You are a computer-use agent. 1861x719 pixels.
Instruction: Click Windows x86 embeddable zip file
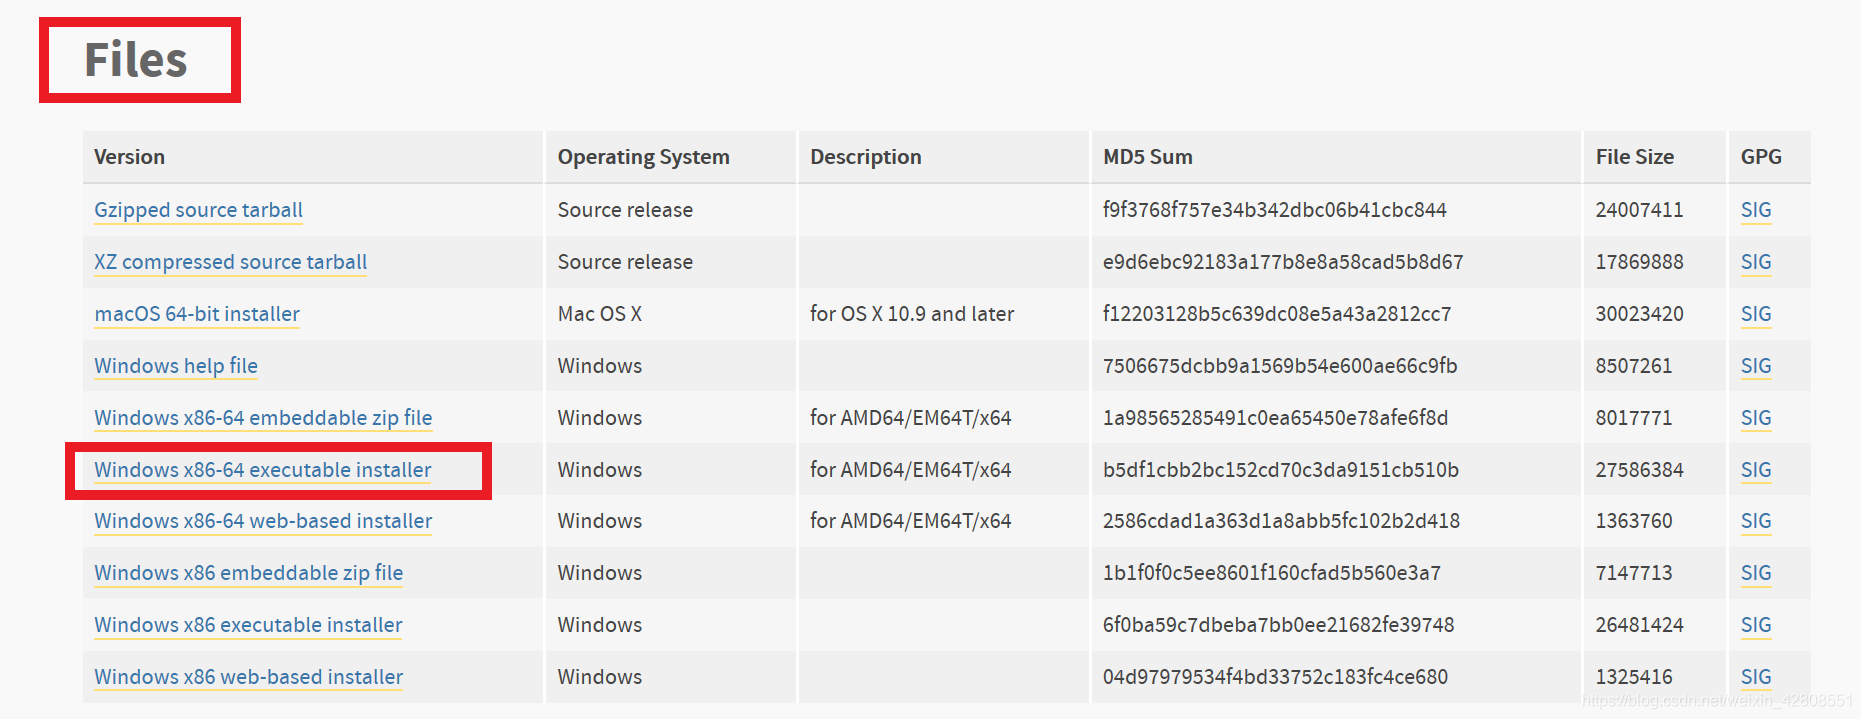[249, 573]
